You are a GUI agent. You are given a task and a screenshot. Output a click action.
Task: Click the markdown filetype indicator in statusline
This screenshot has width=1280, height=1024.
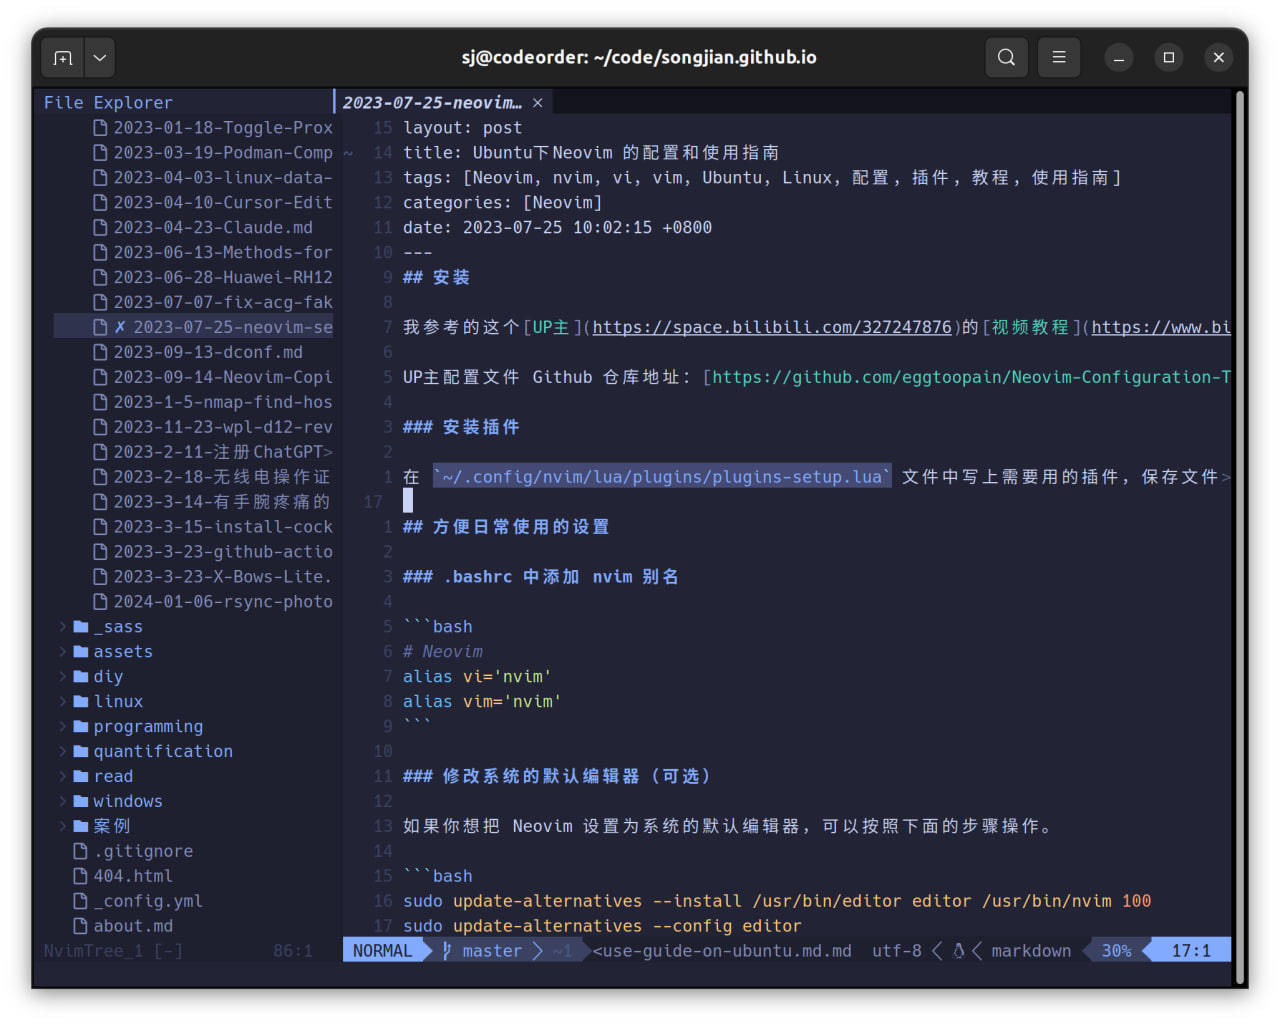(x=1031, y=950)
